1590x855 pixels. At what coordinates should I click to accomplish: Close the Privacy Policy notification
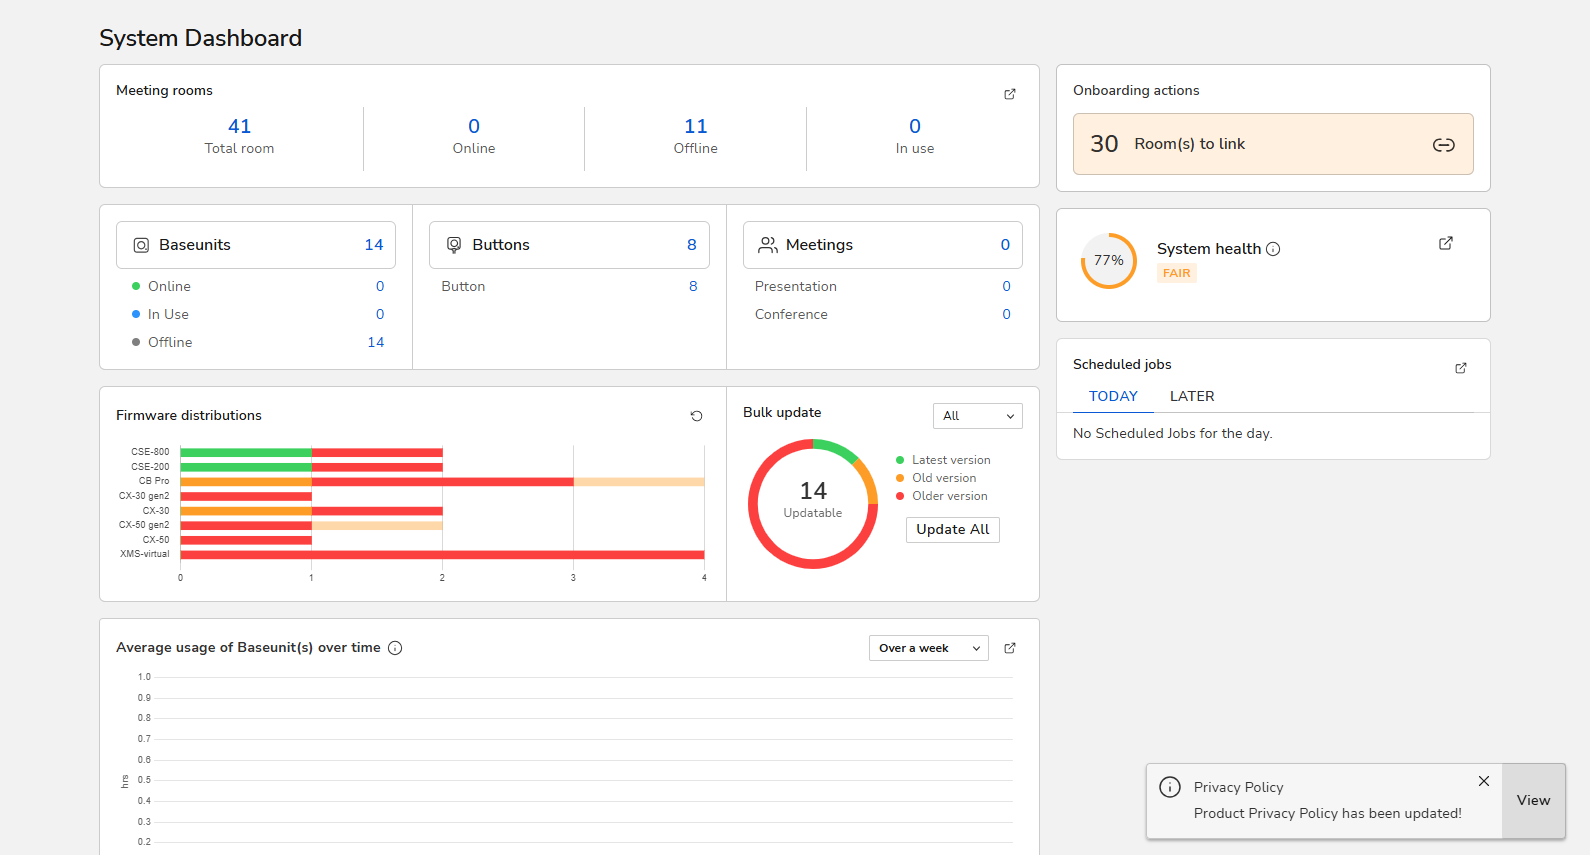(x=1484, y=781)
